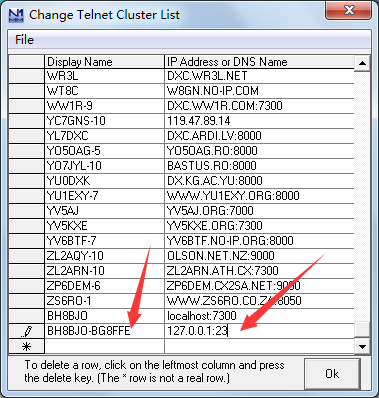
Task: Click the ZP6DEM.CX2SA.NET address cell
Action: [x=259, y=286]
